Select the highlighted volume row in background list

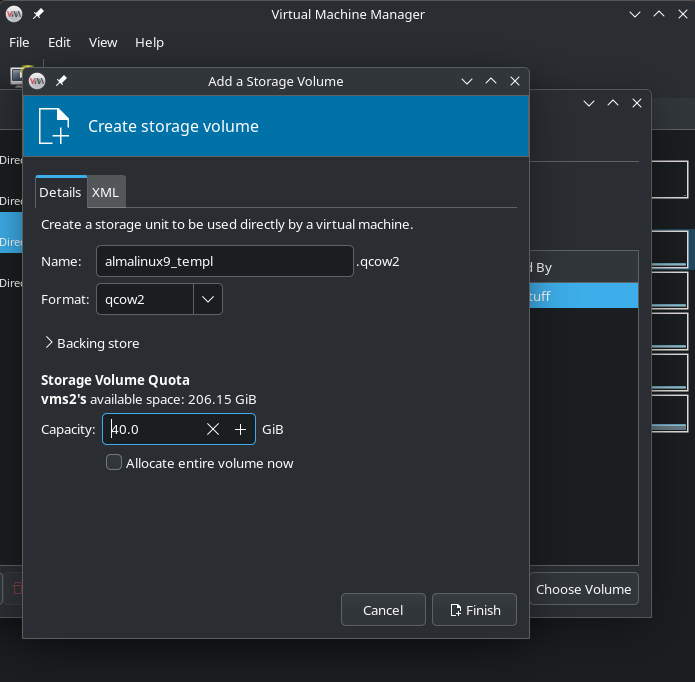[584, 296]
